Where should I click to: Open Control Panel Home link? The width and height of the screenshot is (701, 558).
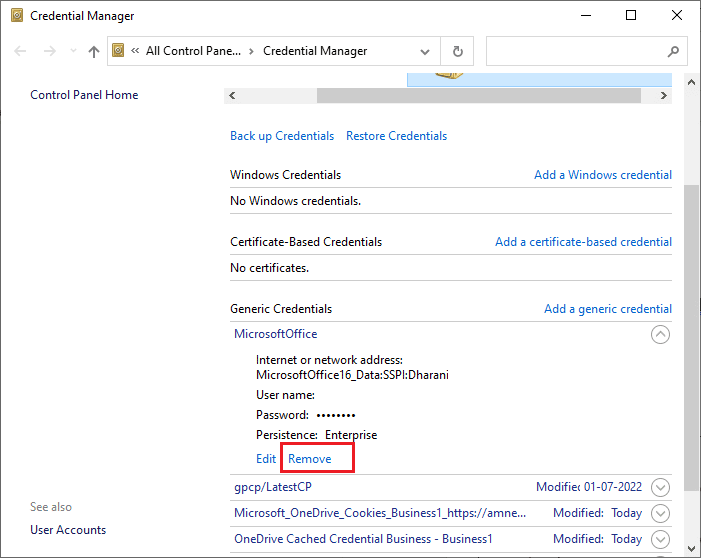coord(84,95)
